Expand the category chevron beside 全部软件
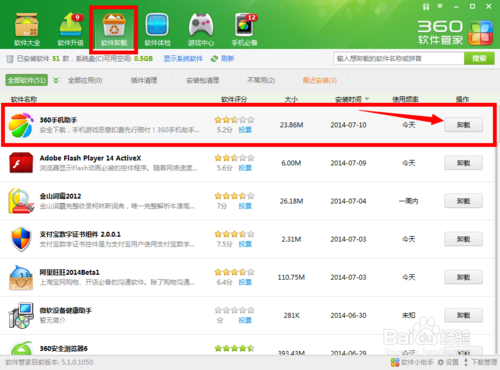Screen dimensions: 500x370 56,80
